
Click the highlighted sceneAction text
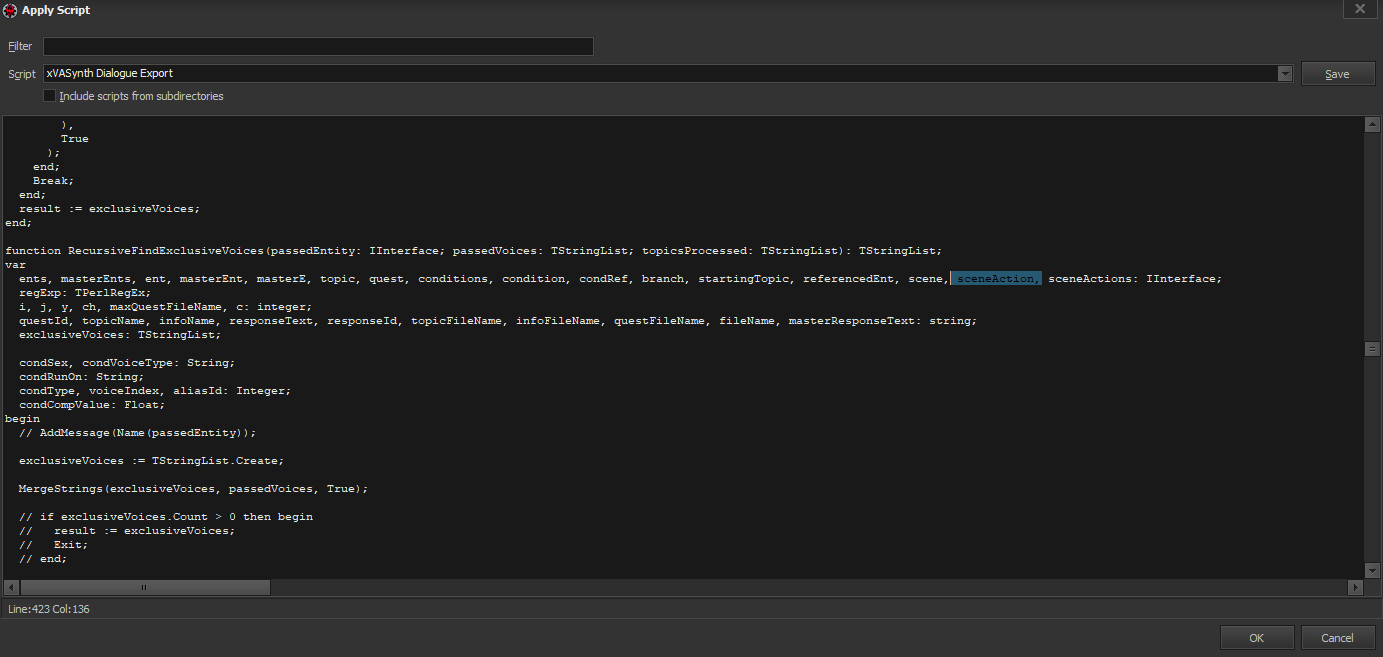[996, 279]
